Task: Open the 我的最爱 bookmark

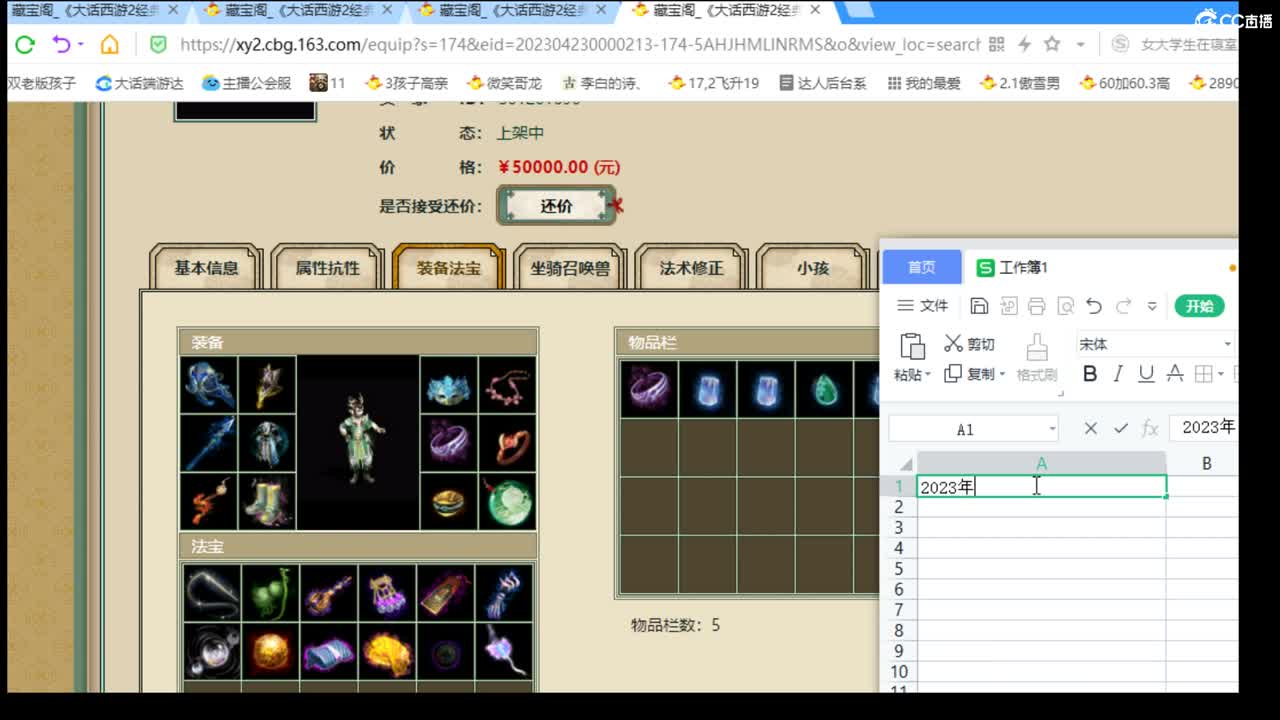Action: [x=924, y=83]
